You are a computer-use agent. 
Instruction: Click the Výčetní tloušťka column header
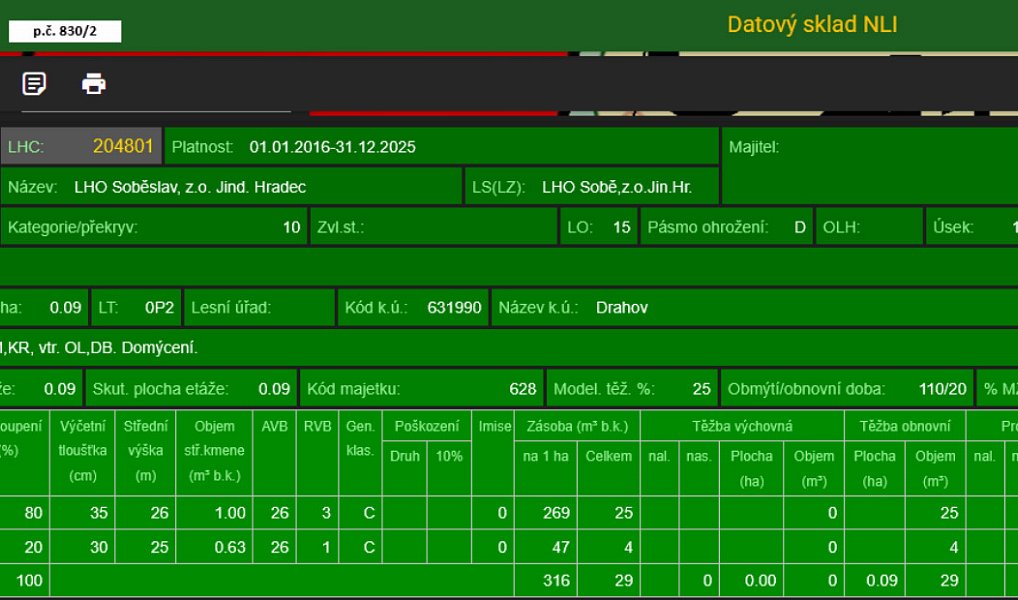(82, 451)
